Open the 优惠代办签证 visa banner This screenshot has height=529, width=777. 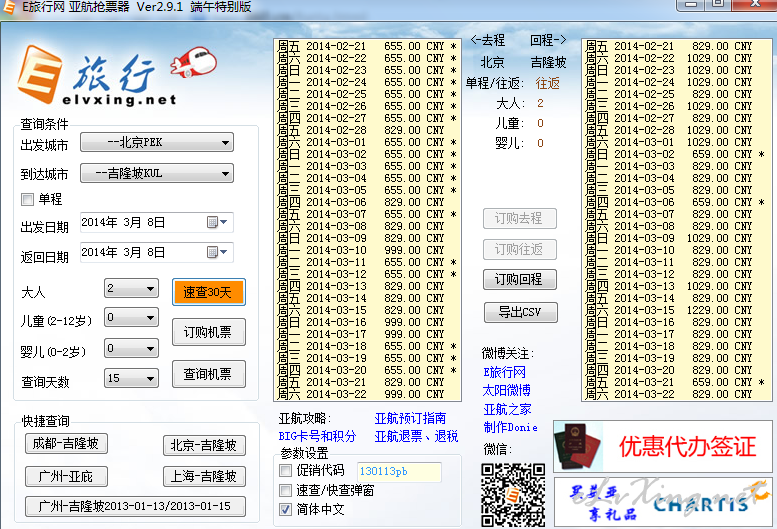(x=663, y=446)
